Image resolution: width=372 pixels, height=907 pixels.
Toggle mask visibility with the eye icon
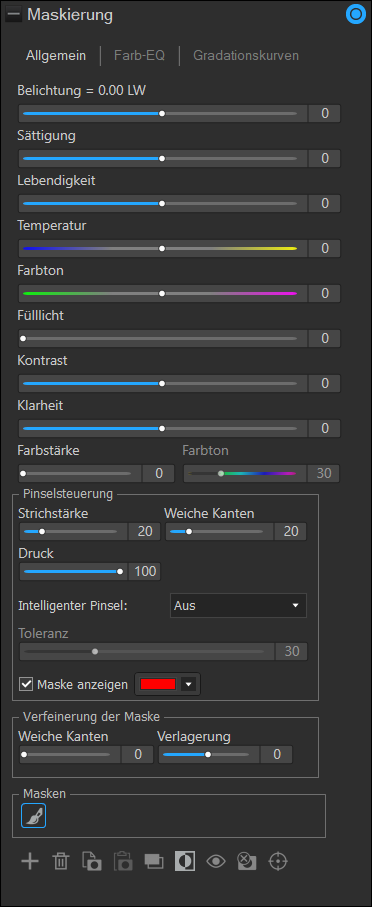pyautogui.click(x=216, y=861)
